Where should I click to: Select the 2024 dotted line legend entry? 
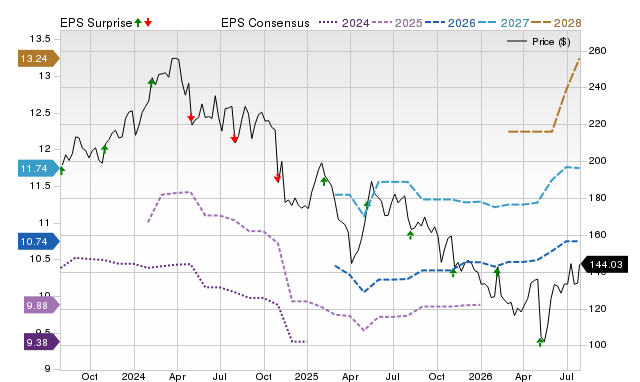[344, 23]
